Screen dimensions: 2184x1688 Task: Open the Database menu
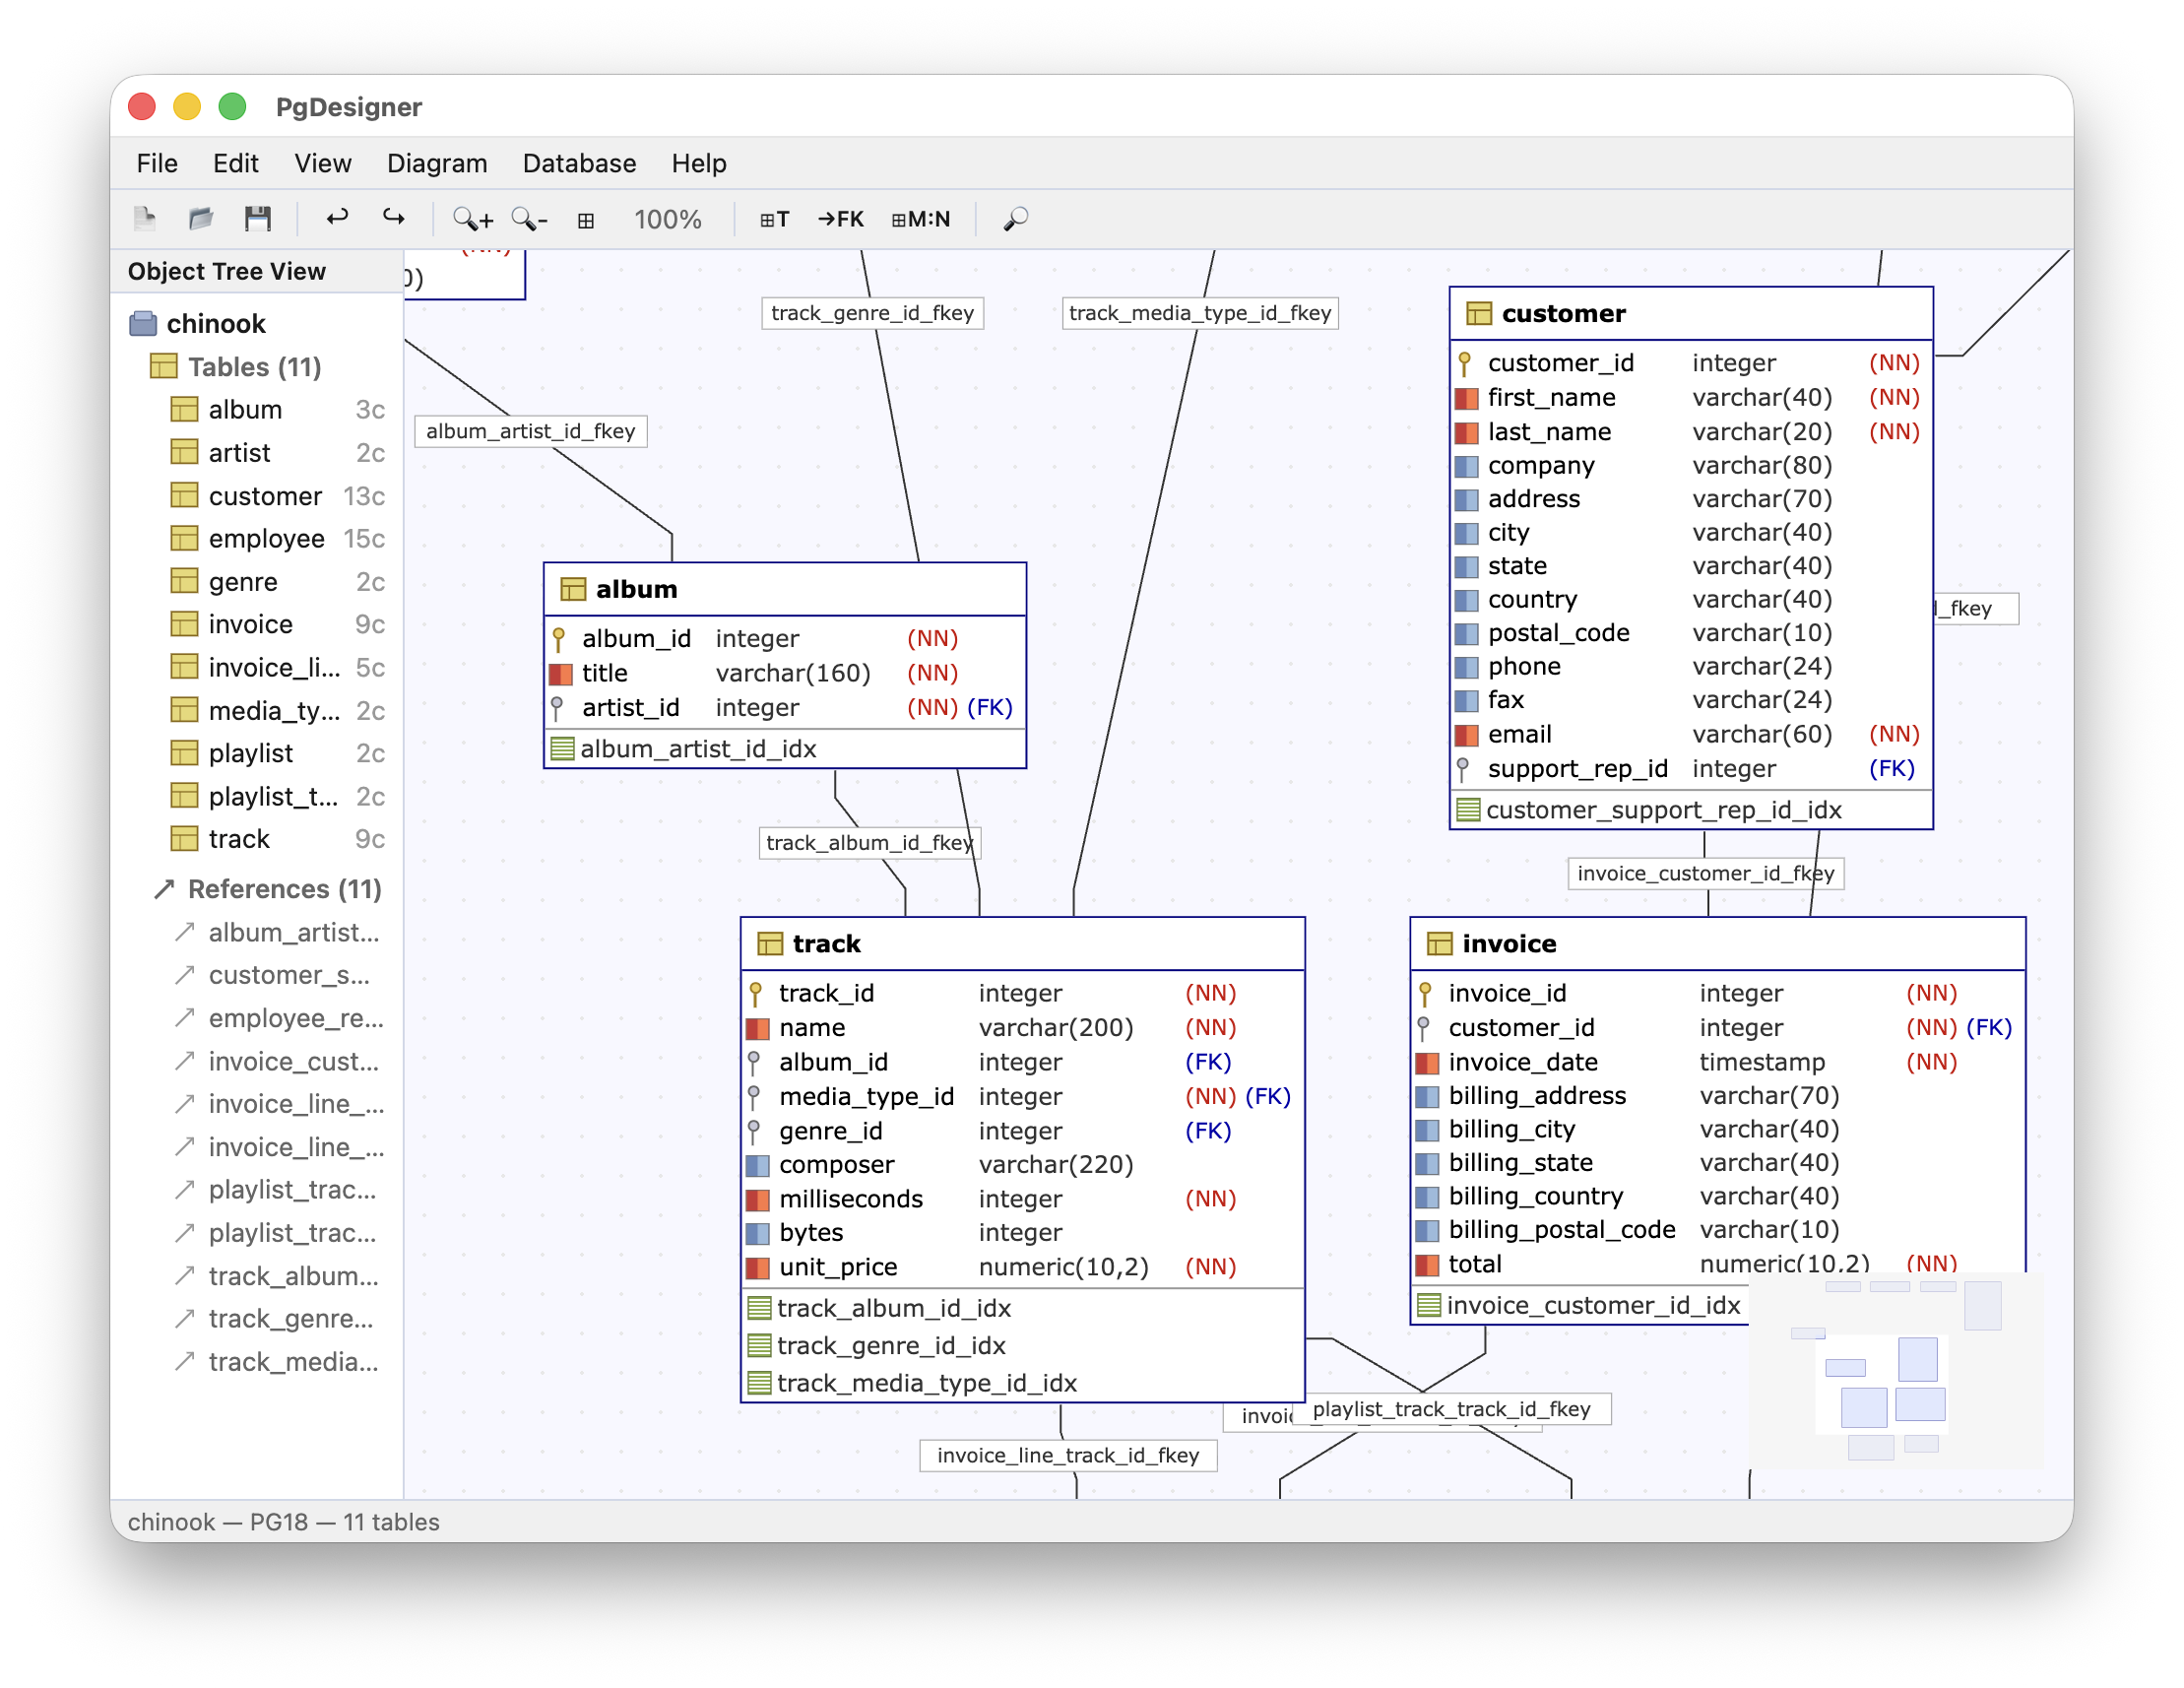coord(579,163)
